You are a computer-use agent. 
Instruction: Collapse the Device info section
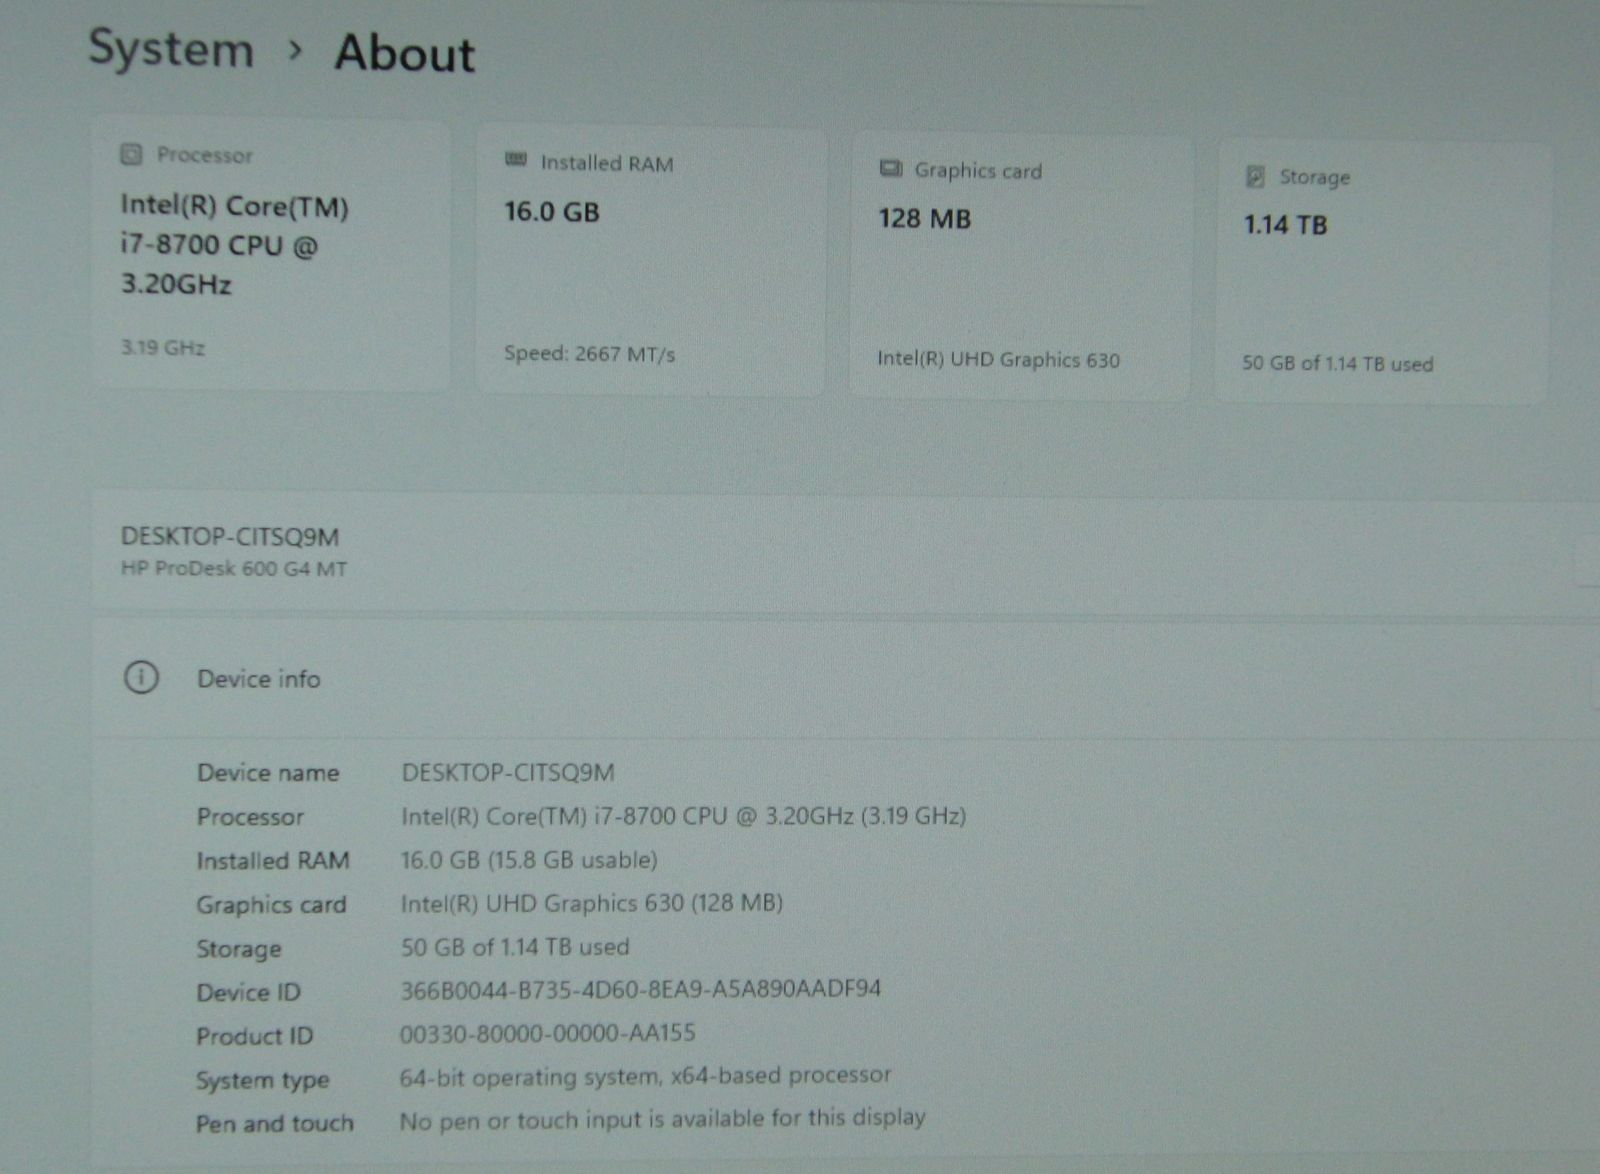pos(845,678)
